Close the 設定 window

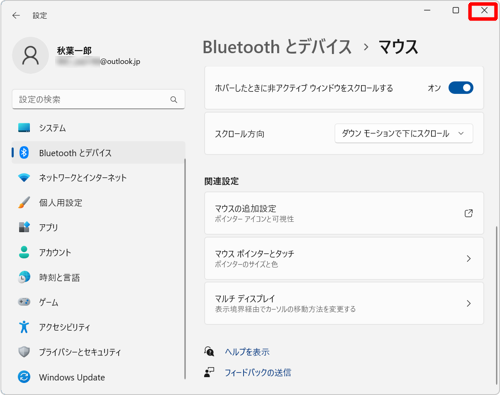pyautogui.click(x=484, y=11)
